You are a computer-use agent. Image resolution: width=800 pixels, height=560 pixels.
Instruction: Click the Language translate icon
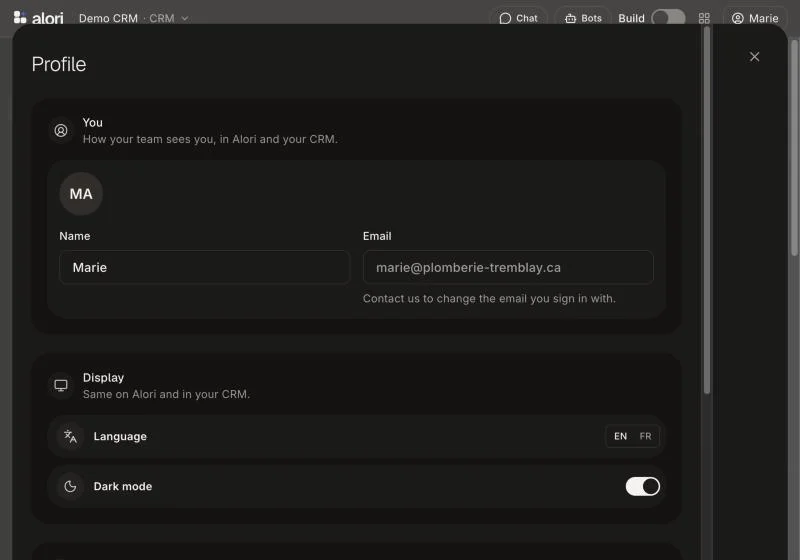point(70,437)
